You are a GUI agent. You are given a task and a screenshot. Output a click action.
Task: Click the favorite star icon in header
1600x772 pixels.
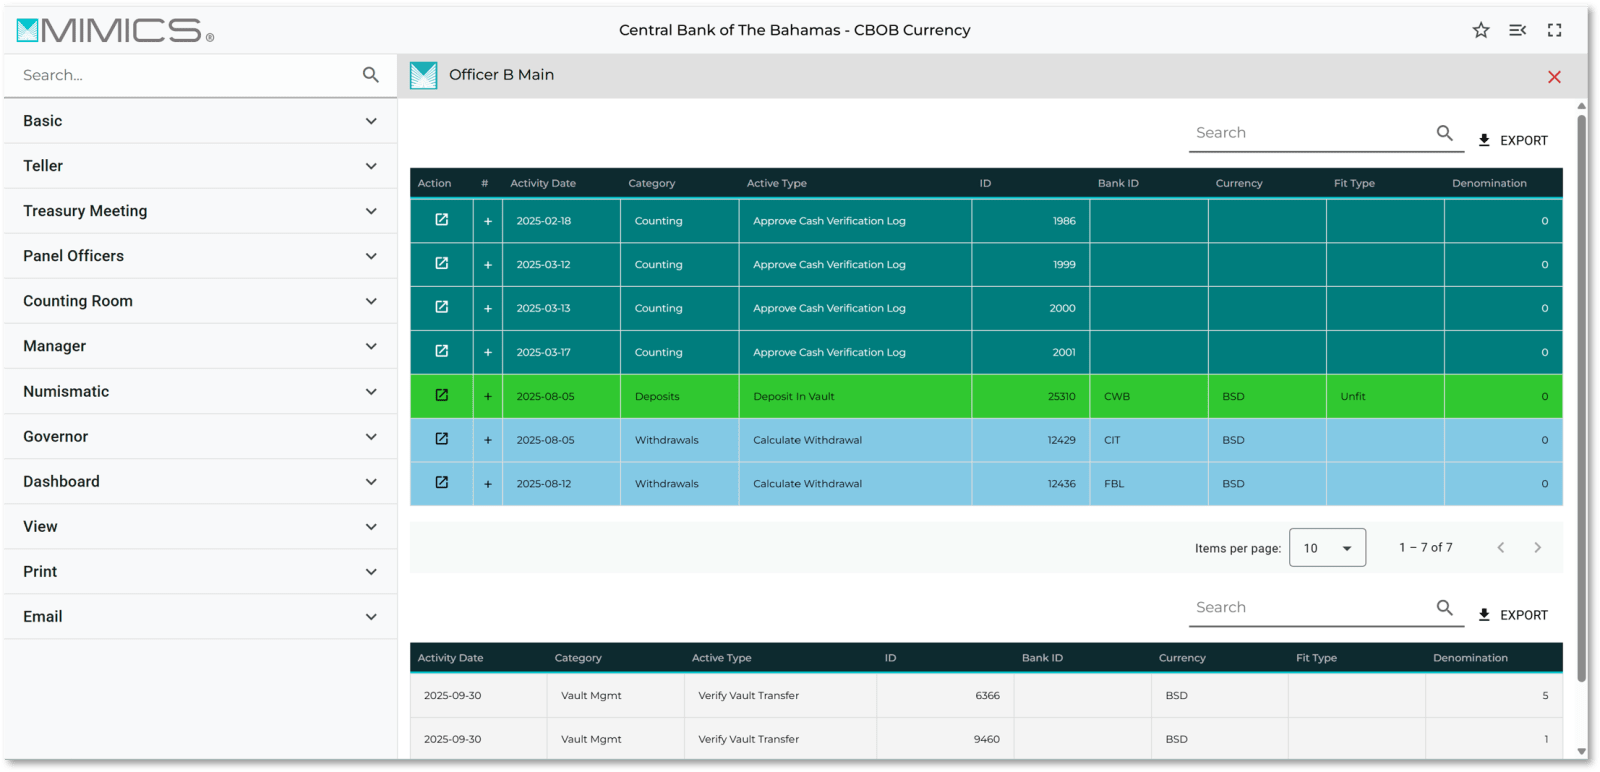(x=1481, y=30)
